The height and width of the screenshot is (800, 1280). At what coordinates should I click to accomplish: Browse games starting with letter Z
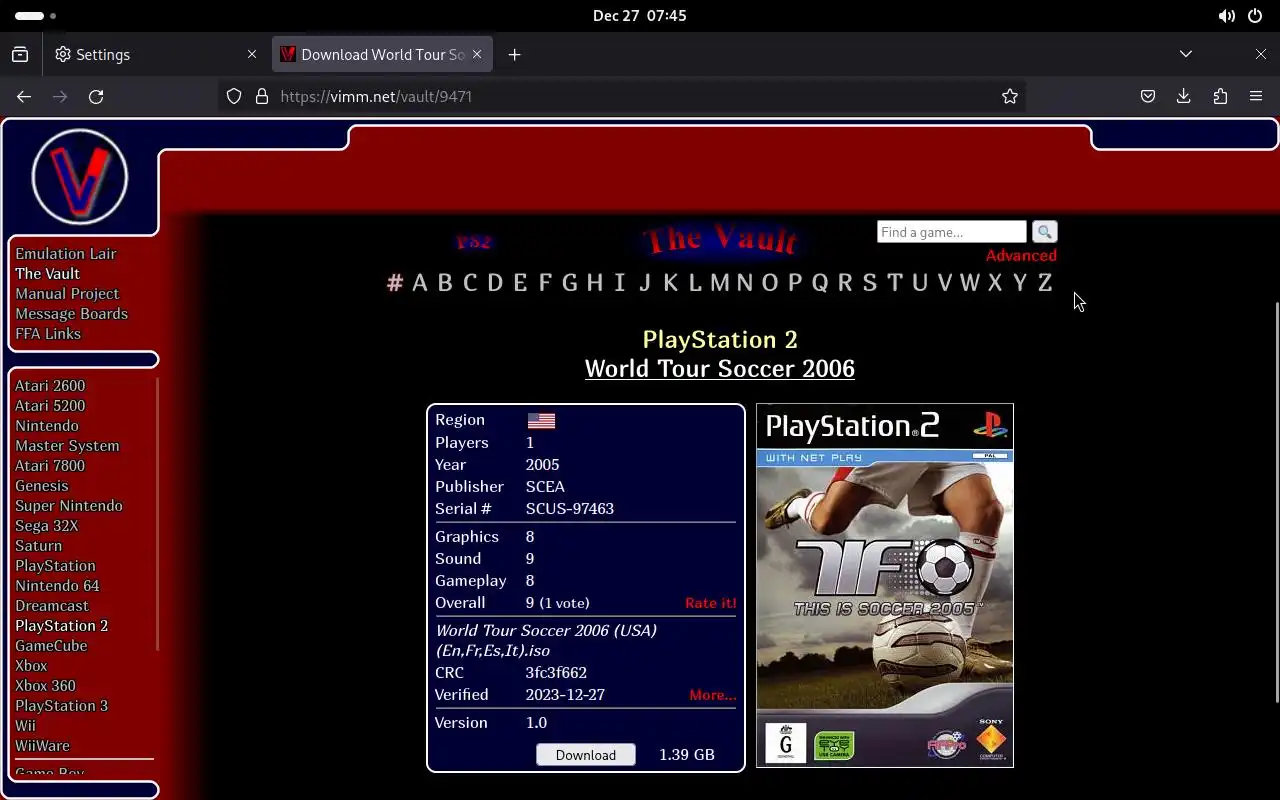point(1045,283)
